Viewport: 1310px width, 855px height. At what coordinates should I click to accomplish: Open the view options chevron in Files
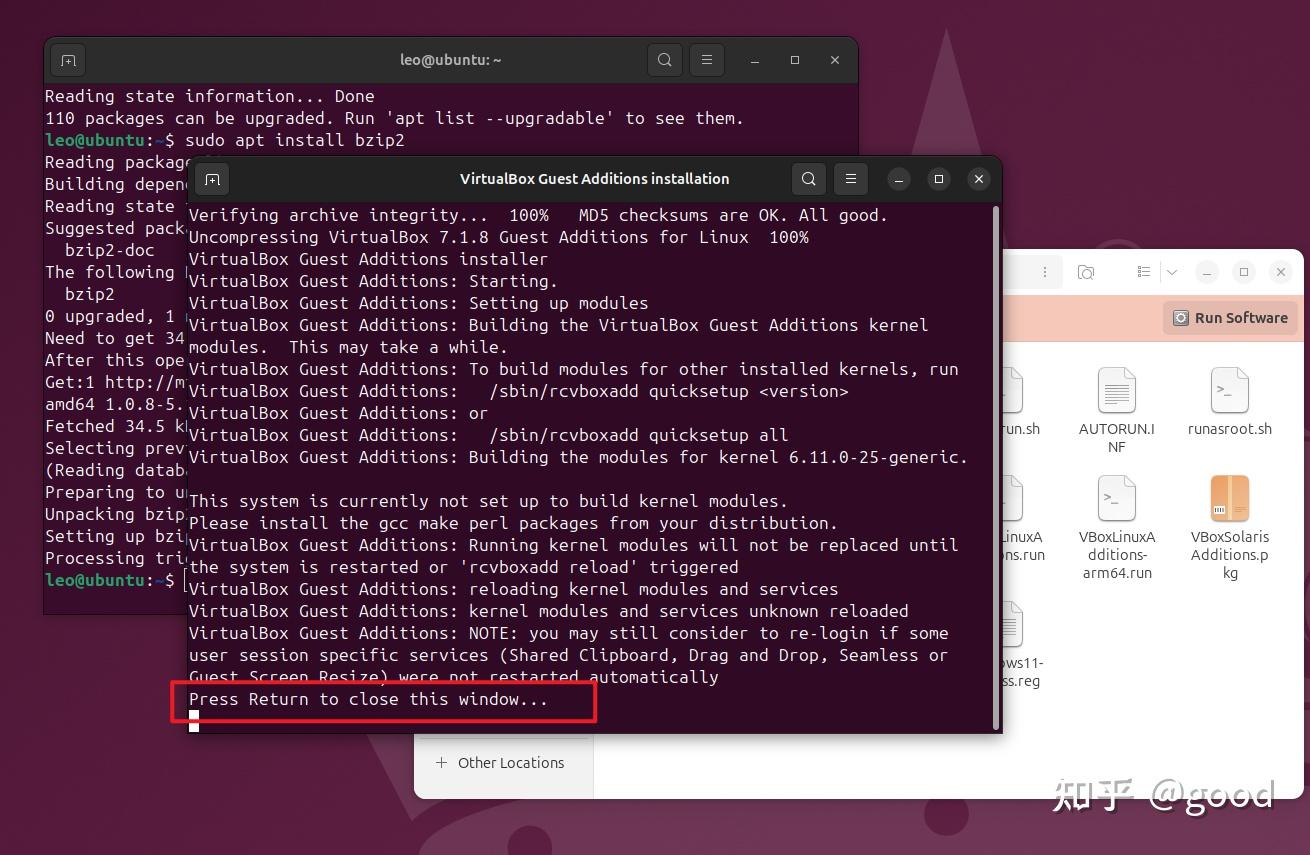[1172, 272]
